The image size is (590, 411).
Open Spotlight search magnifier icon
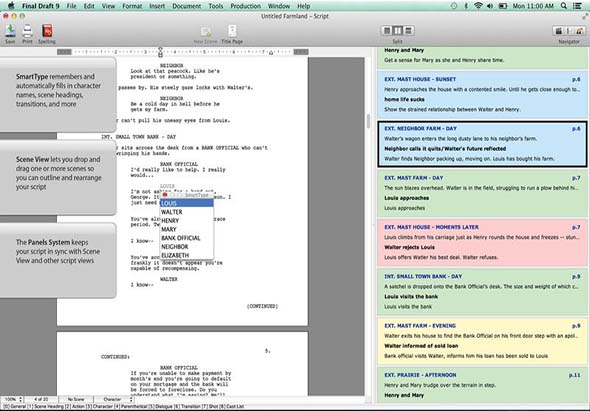(x=564, y=6)
